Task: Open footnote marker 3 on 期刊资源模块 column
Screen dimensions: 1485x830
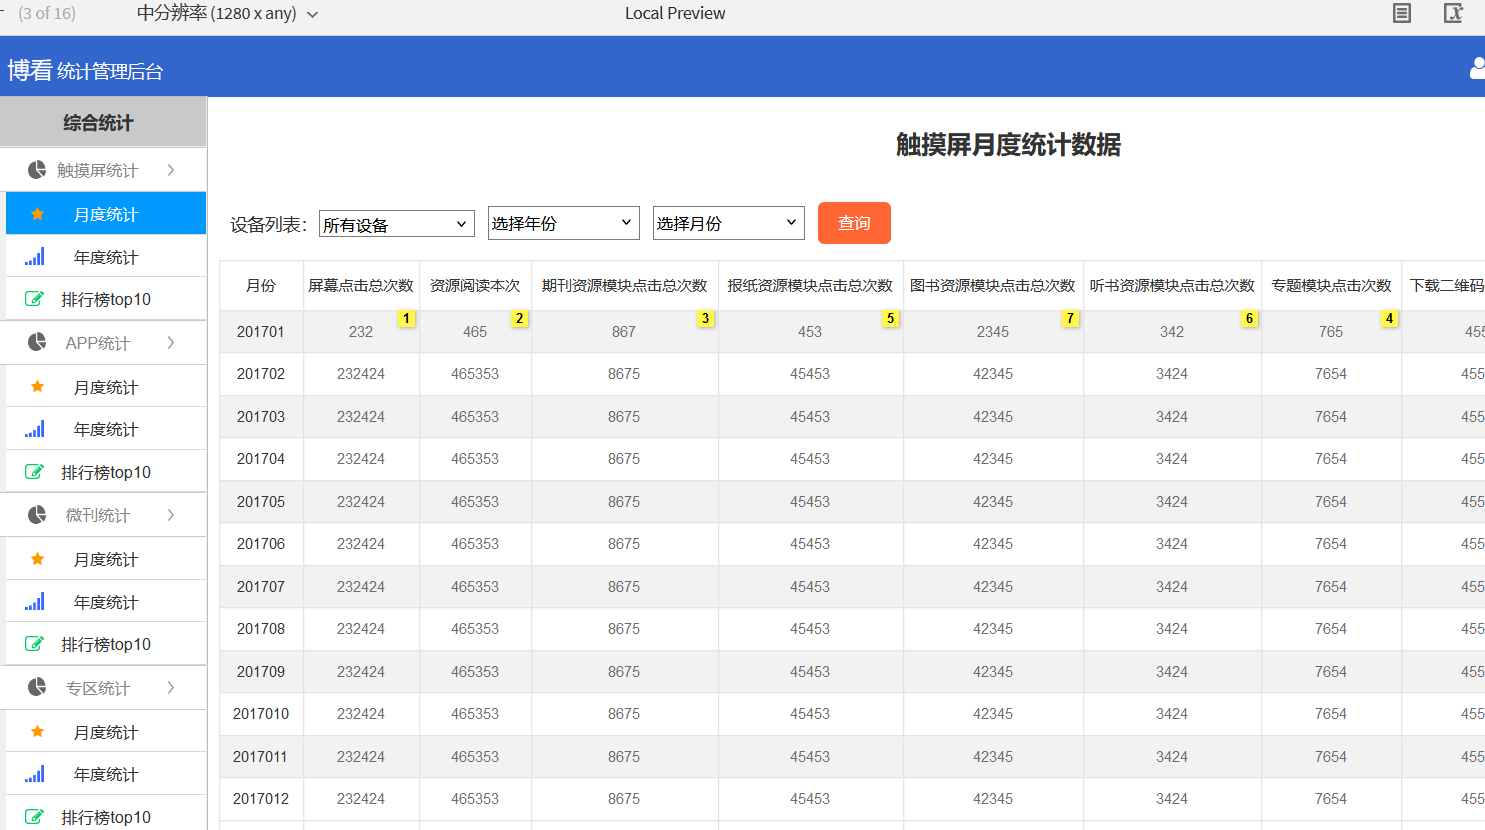Action: pyautogui.click(x=705, y=318)
